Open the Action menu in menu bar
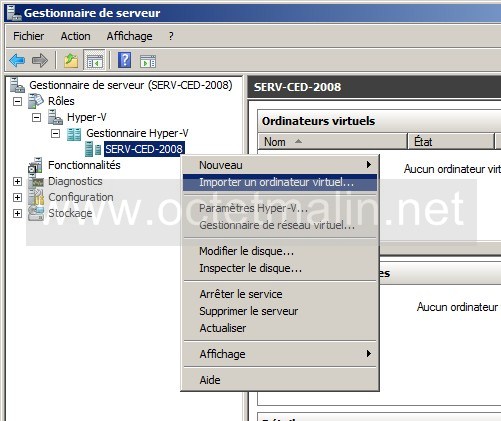The image size is (501, 421). tap(75, 36)
